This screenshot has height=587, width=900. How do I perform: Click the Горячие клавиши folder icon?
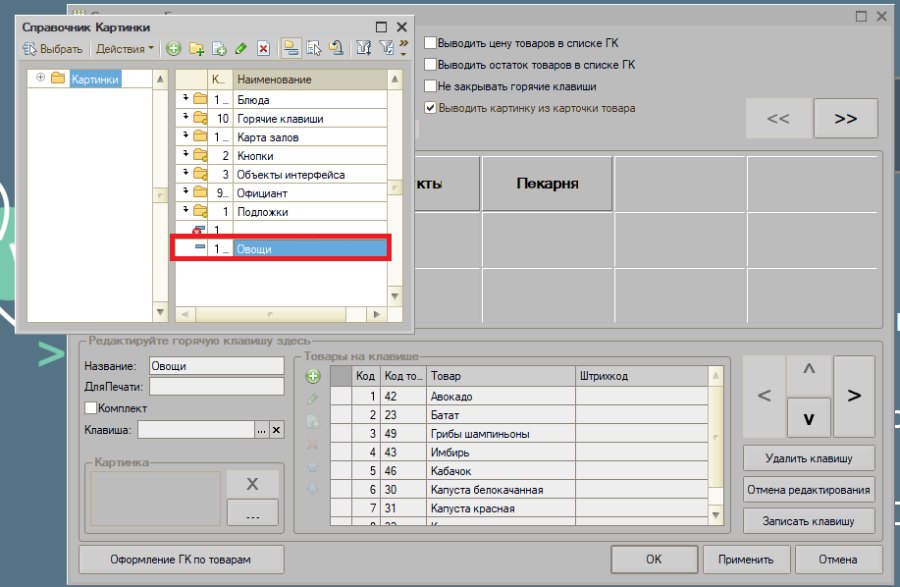200,118
